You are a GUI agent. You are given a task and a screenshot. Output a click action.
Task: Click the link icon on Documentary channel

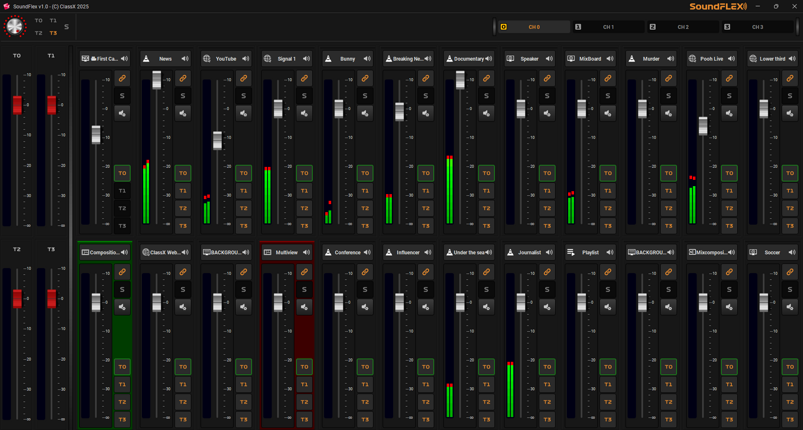click(486, 78)
